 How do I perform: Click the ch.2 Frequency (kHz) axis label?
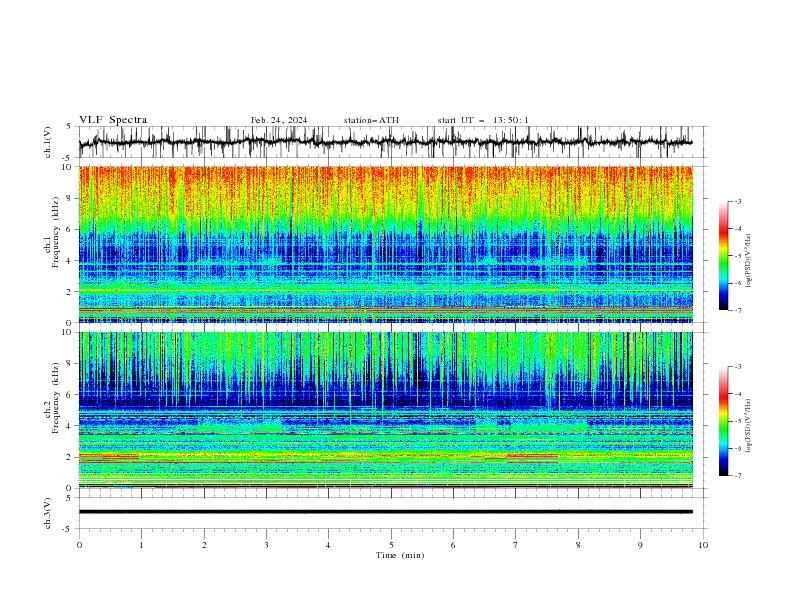(53, 397)
